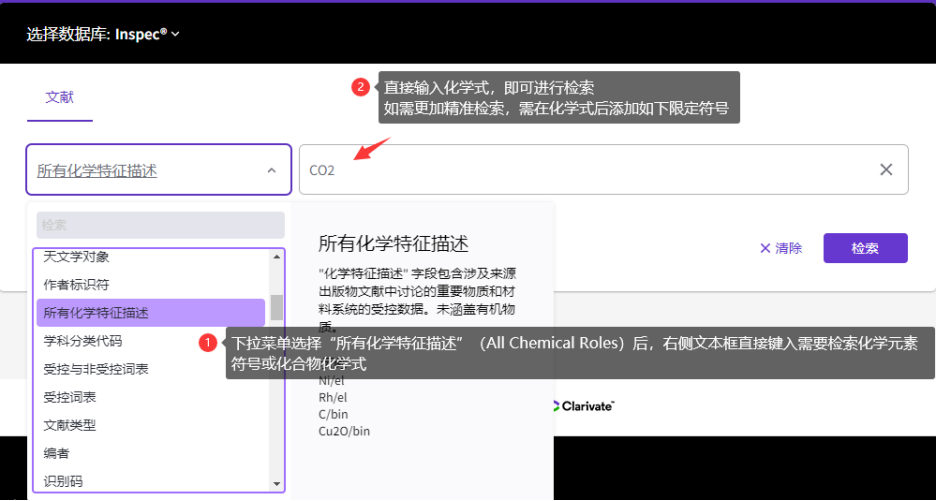Screen dimensions: 936x501
Task: Expand the 所有化学特征描述 field selector
Action: click(159, 170)
